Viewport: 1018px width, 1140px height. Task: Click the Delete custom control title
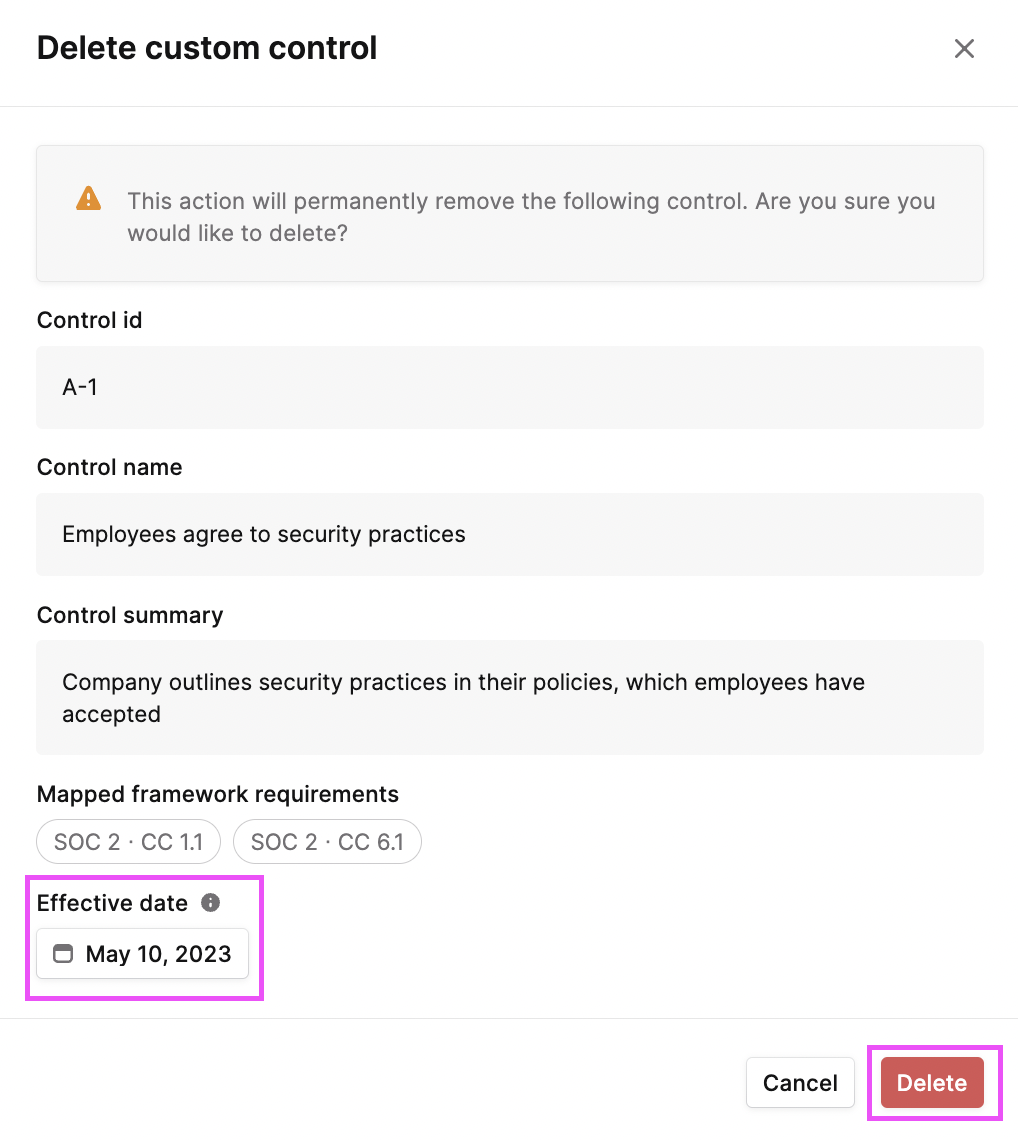click(x=207, y=48)
